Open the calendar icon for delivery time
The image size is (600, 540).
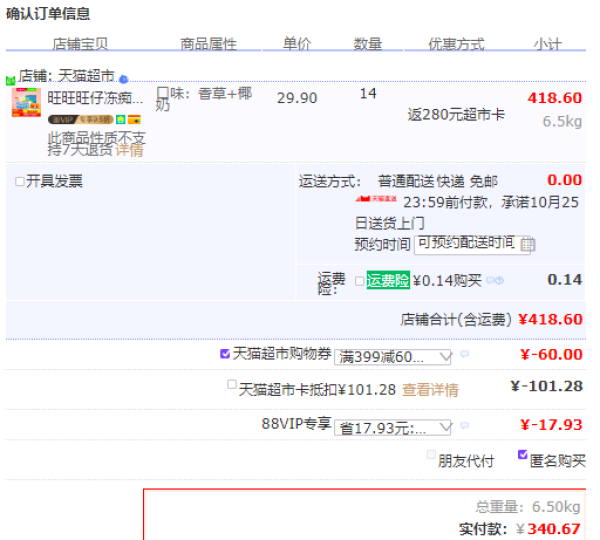(x=528, y=244)
